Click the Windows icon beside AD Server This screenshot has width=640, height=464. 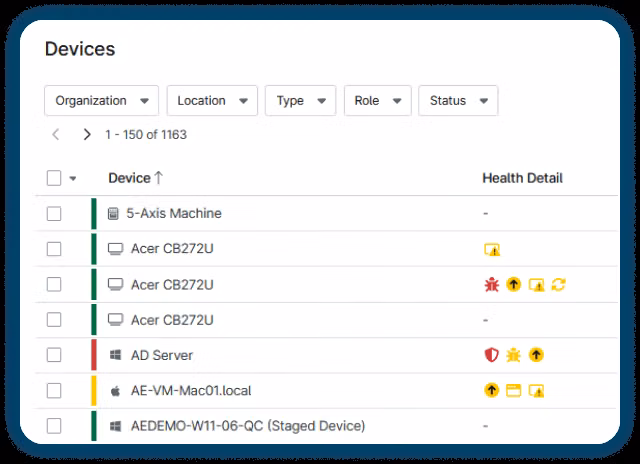(x=114, y=355)
